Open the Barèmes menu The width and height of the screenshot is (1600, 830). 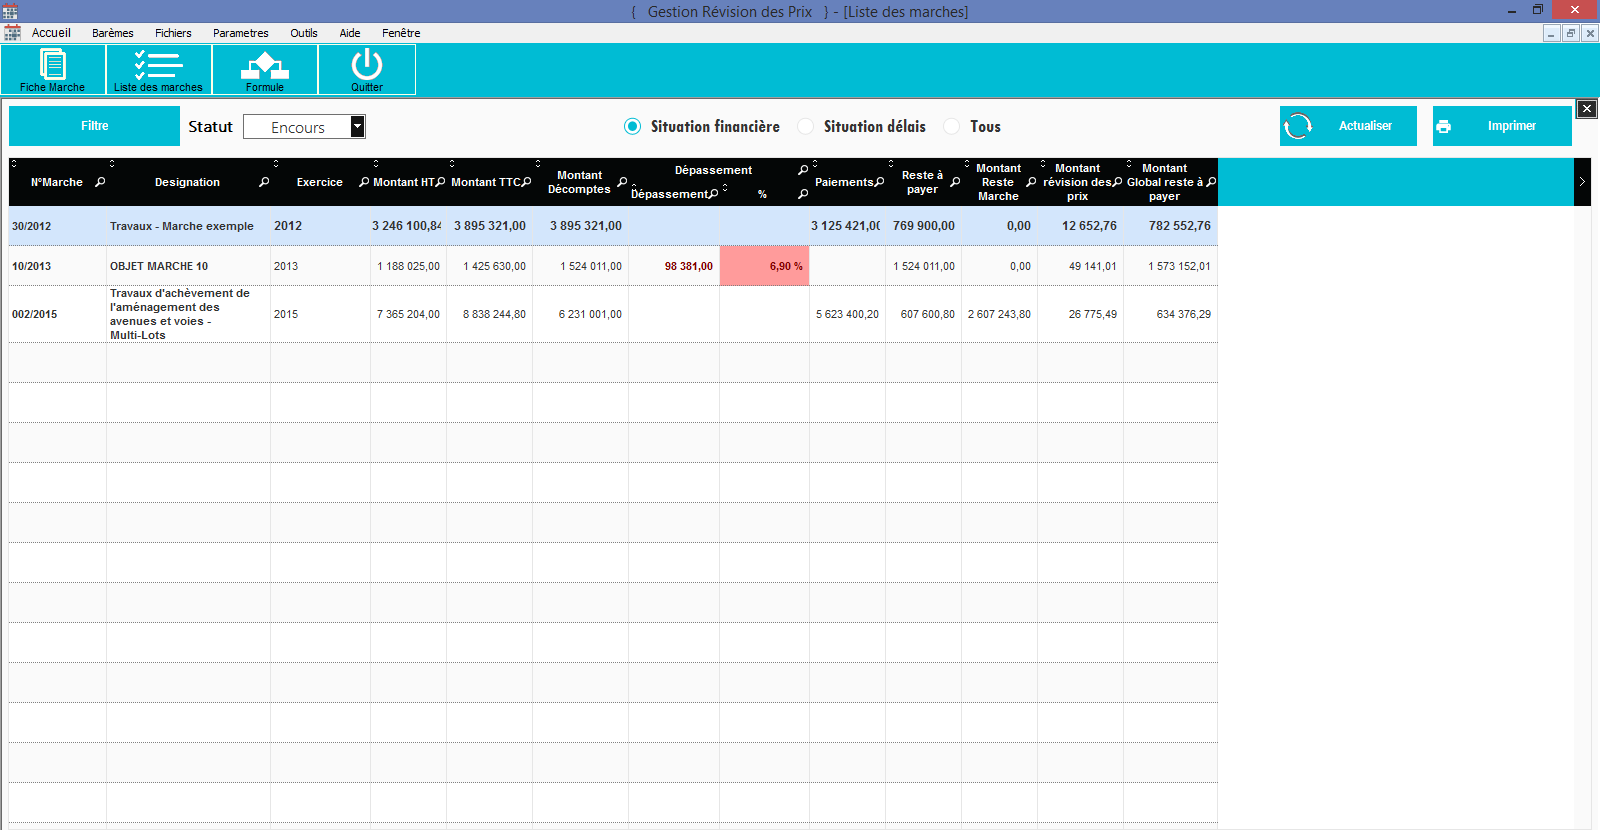pos(112,33)
